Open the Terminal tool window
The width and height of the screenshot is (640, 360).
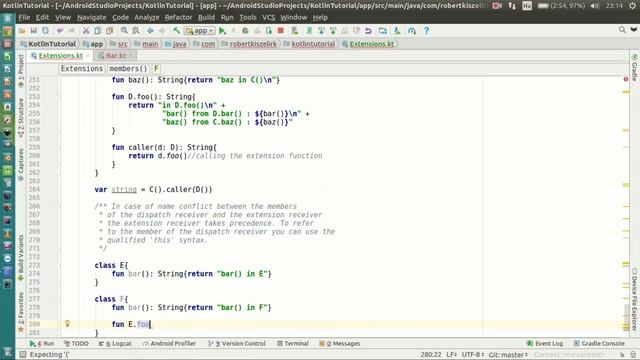(293, 344)
